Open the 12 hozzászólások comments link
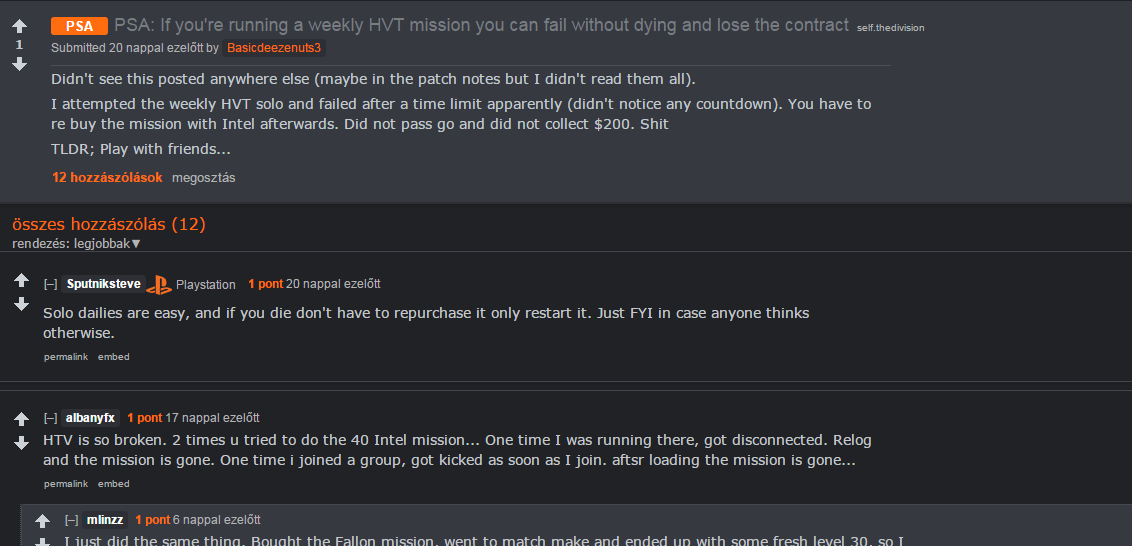1132x546 pixels. (x=108, y=178)
